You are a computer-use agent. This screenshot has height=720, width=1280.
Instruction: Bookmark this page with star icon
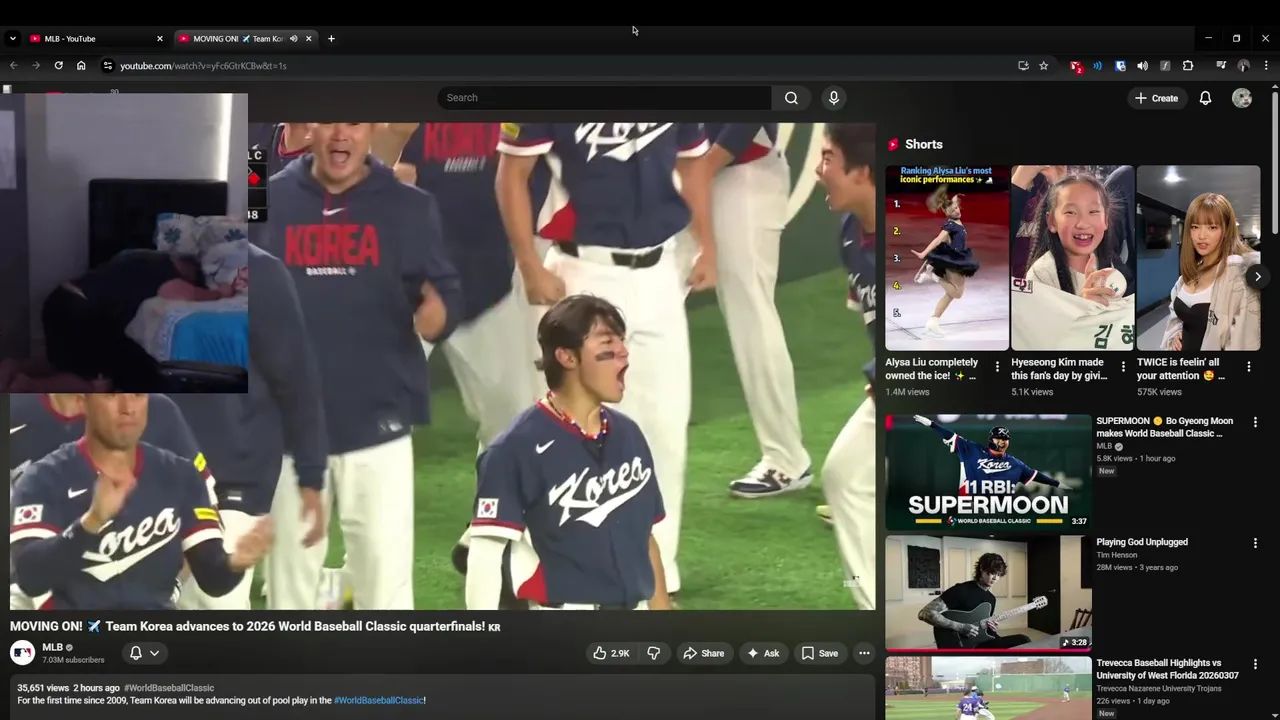click(1043, 66)
